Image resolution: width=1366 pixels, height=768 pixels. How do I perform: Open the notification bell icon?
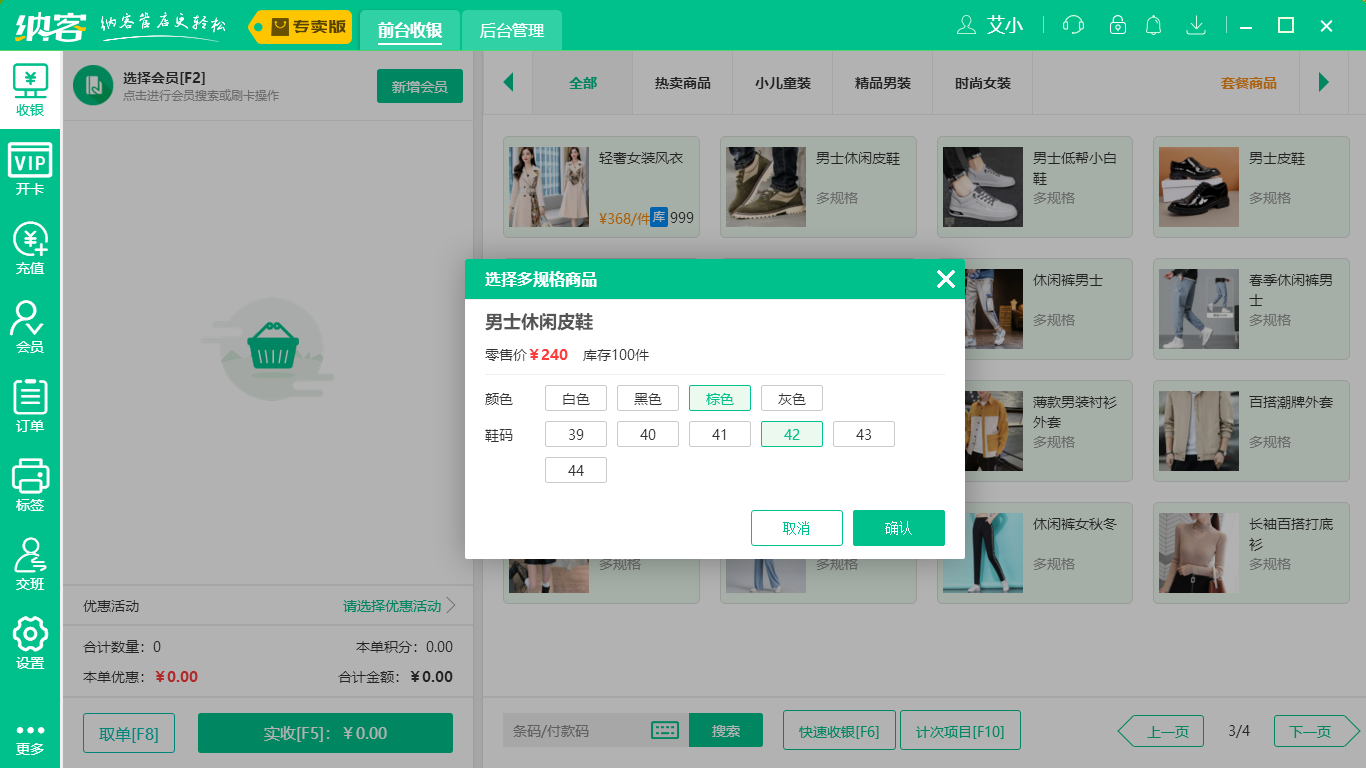(x=1154, y=25)
